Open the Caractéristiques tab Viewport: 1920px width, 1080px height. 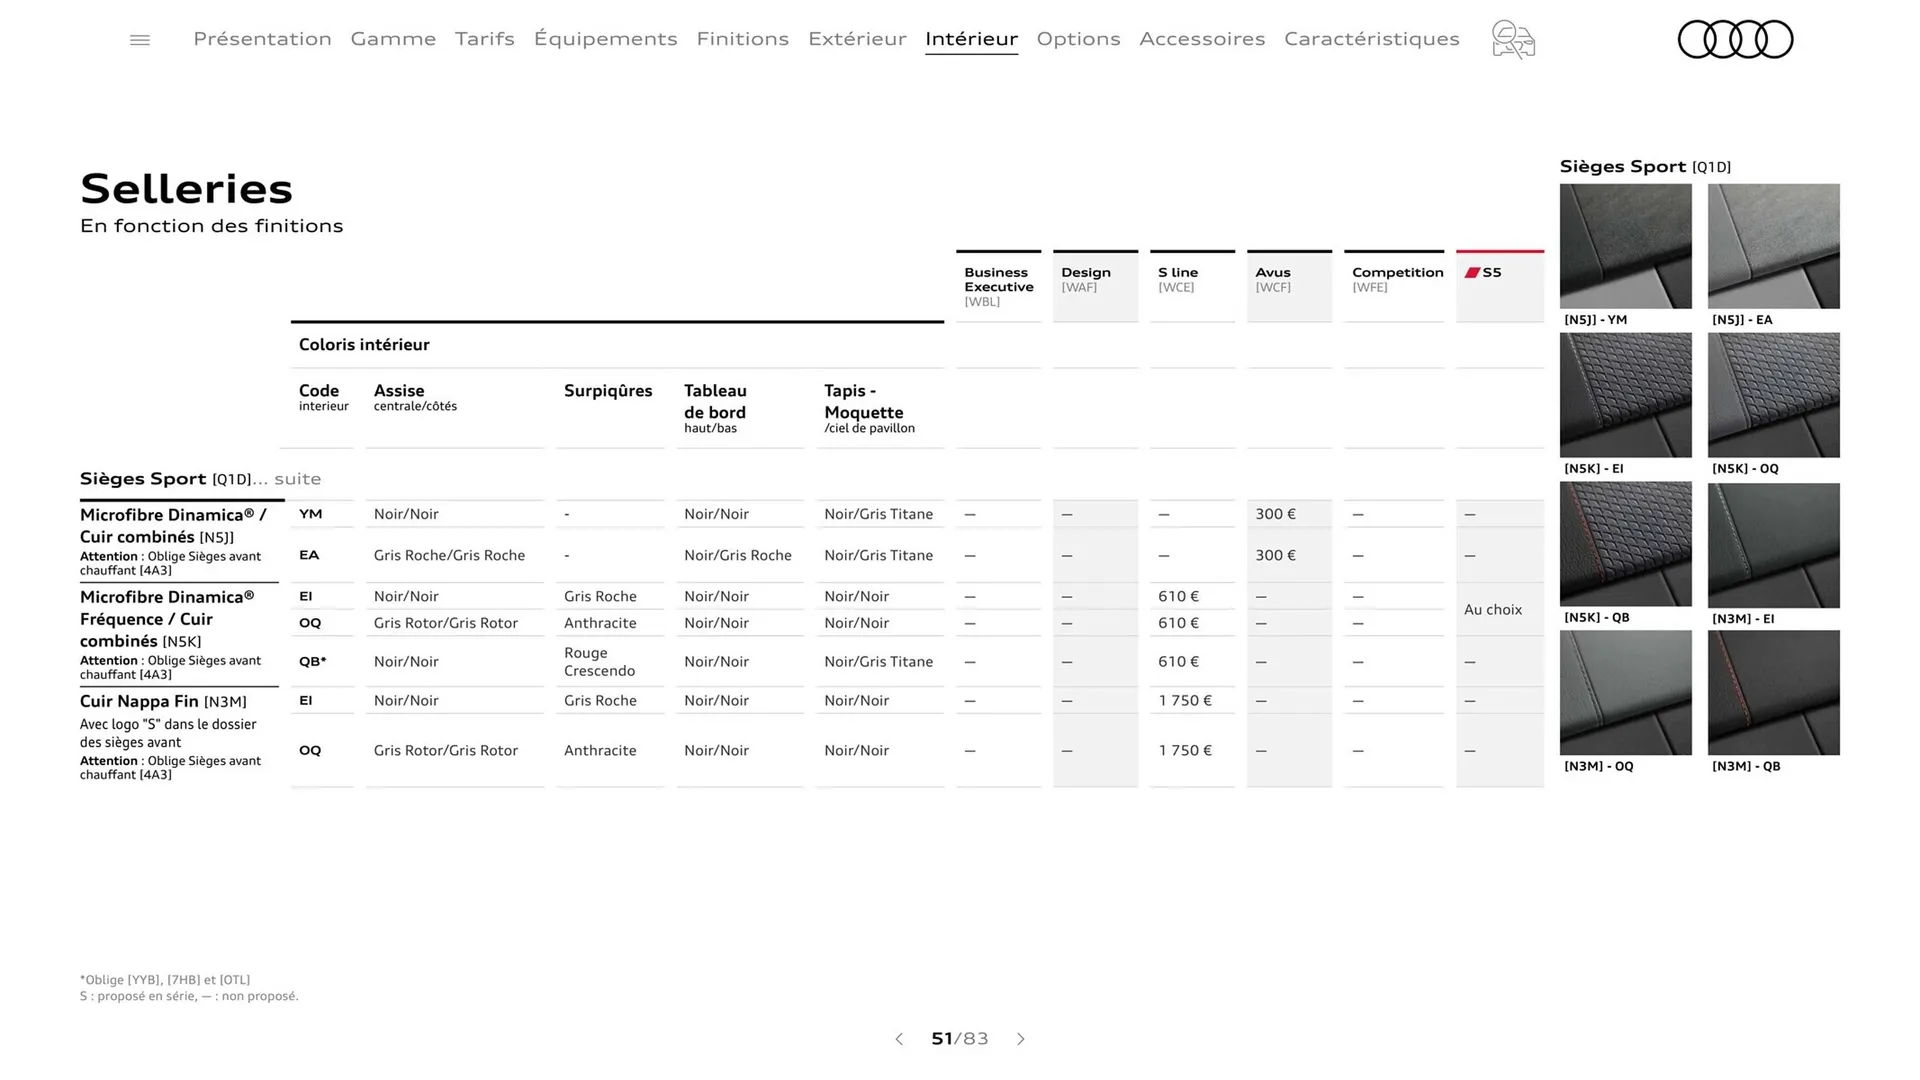click(x=1372, y=39)
